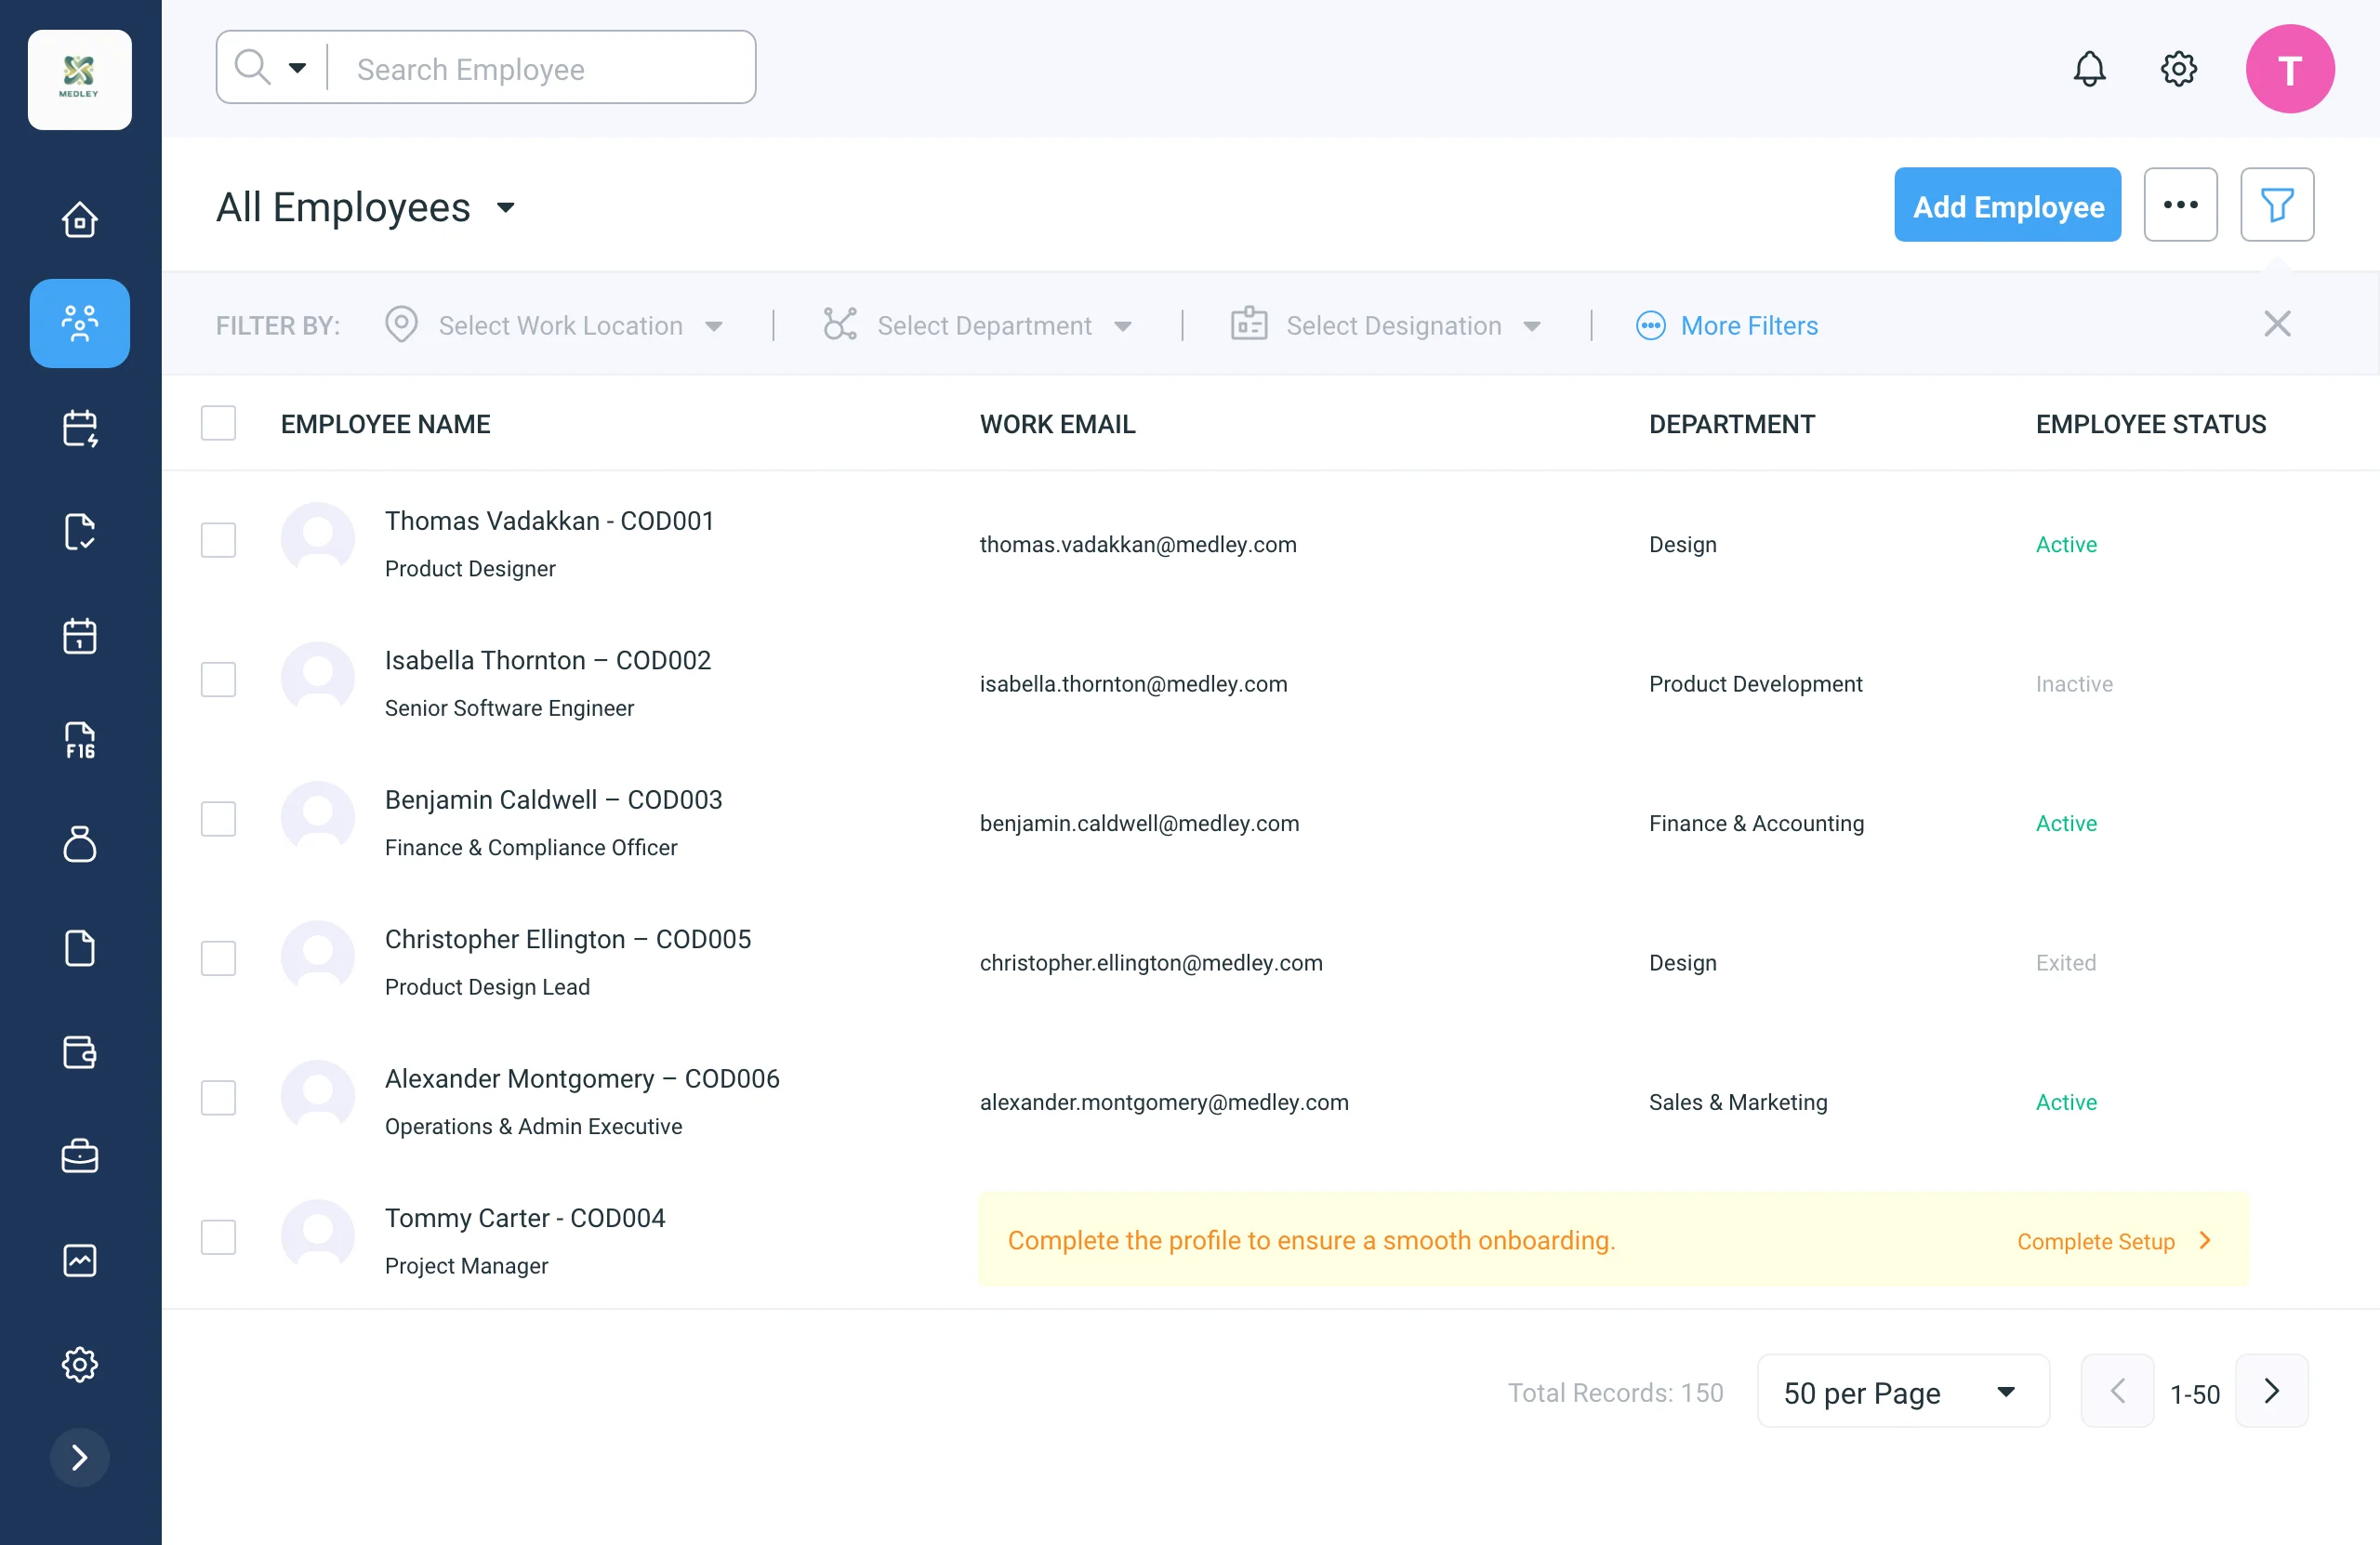Click Thomas Vadakkan's avatar

point(318,539)
